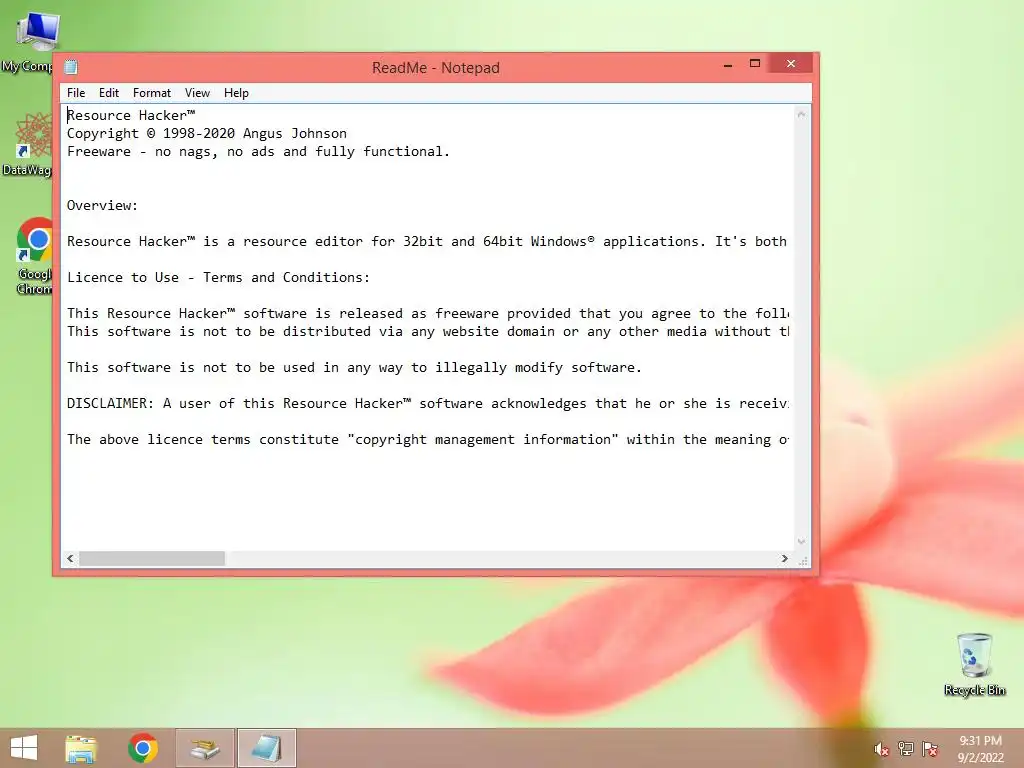Select the My Computer desktop icon

(x=27, y=42)
